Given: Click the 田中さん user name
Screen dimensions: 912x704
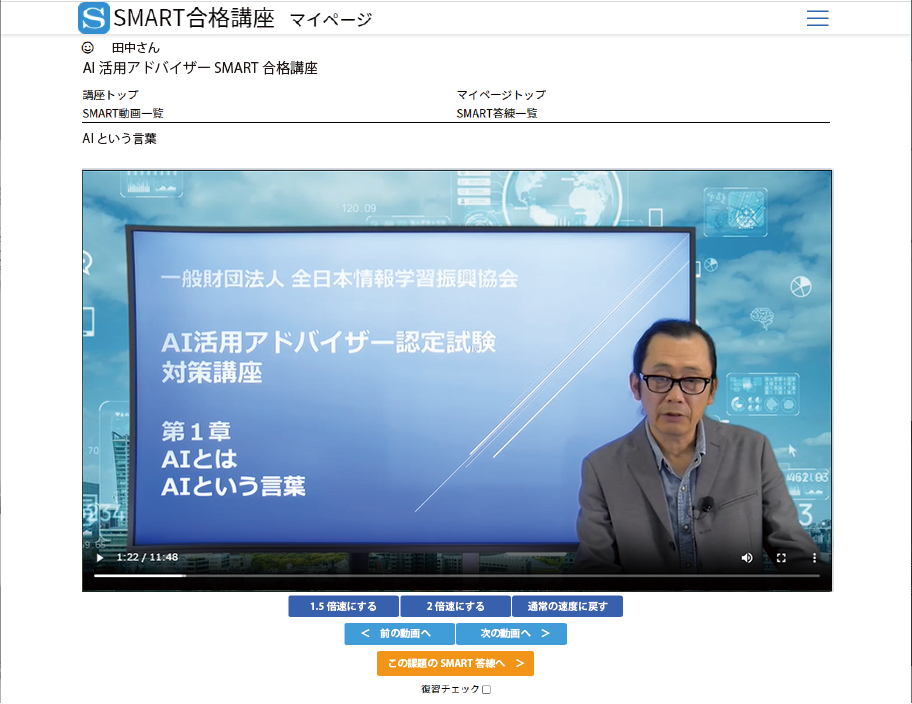Looking at the screenshot, I should (136, 48).
